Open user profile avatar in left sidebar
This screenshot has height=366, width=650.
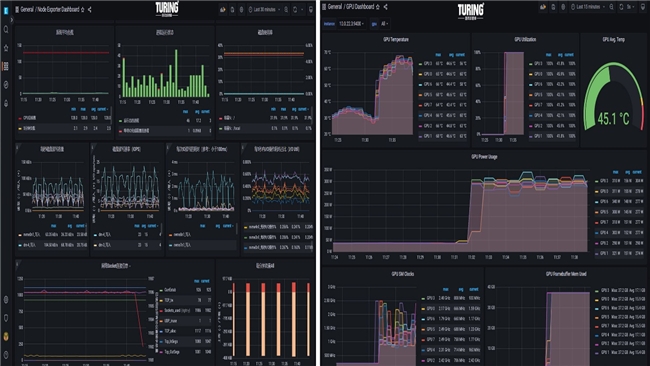(x=6, y=337)
